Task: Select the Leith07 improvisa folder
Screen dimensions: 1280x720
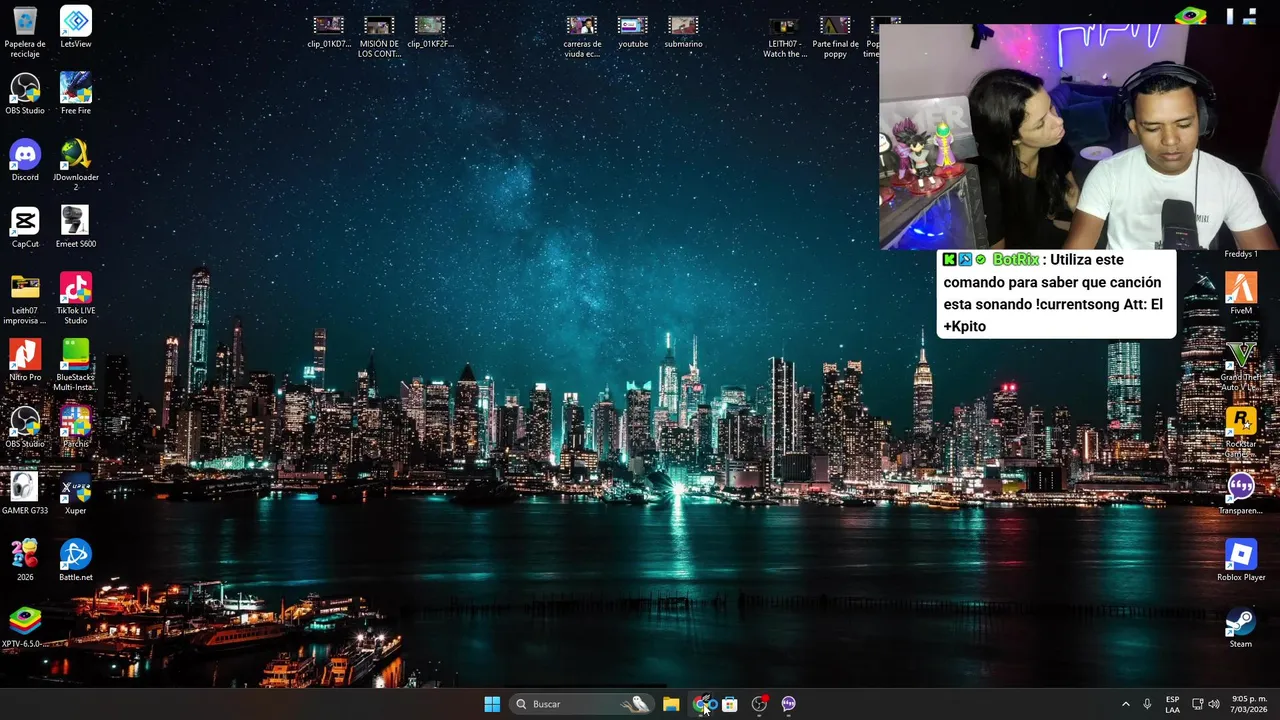Action: pos(25,298)
